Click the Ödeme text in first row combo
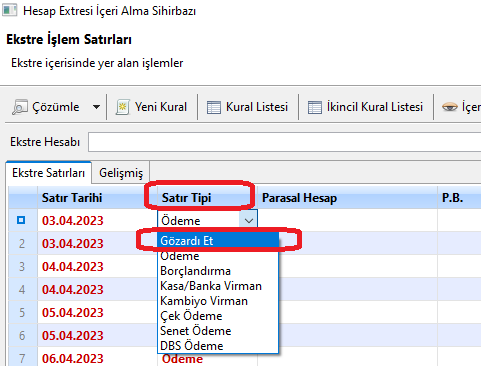Image resolution: width=481 pixels, height=366 pixels. [x=181, y=221]
